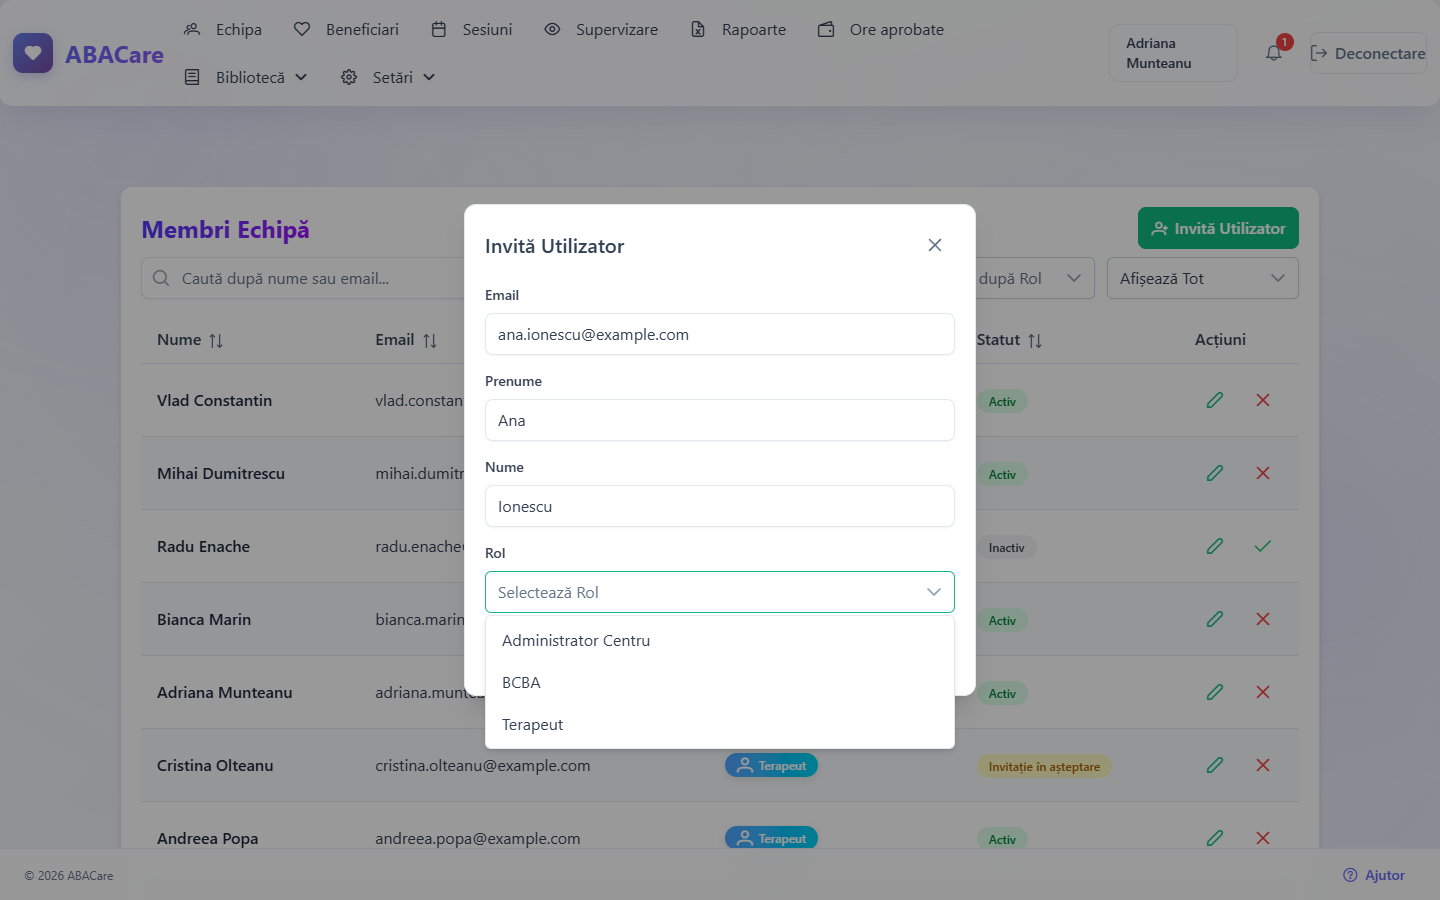Open the Beneficiari section
Viewport: 1440px width, 900px height.
pyautogui.click(x=346, y=29)
